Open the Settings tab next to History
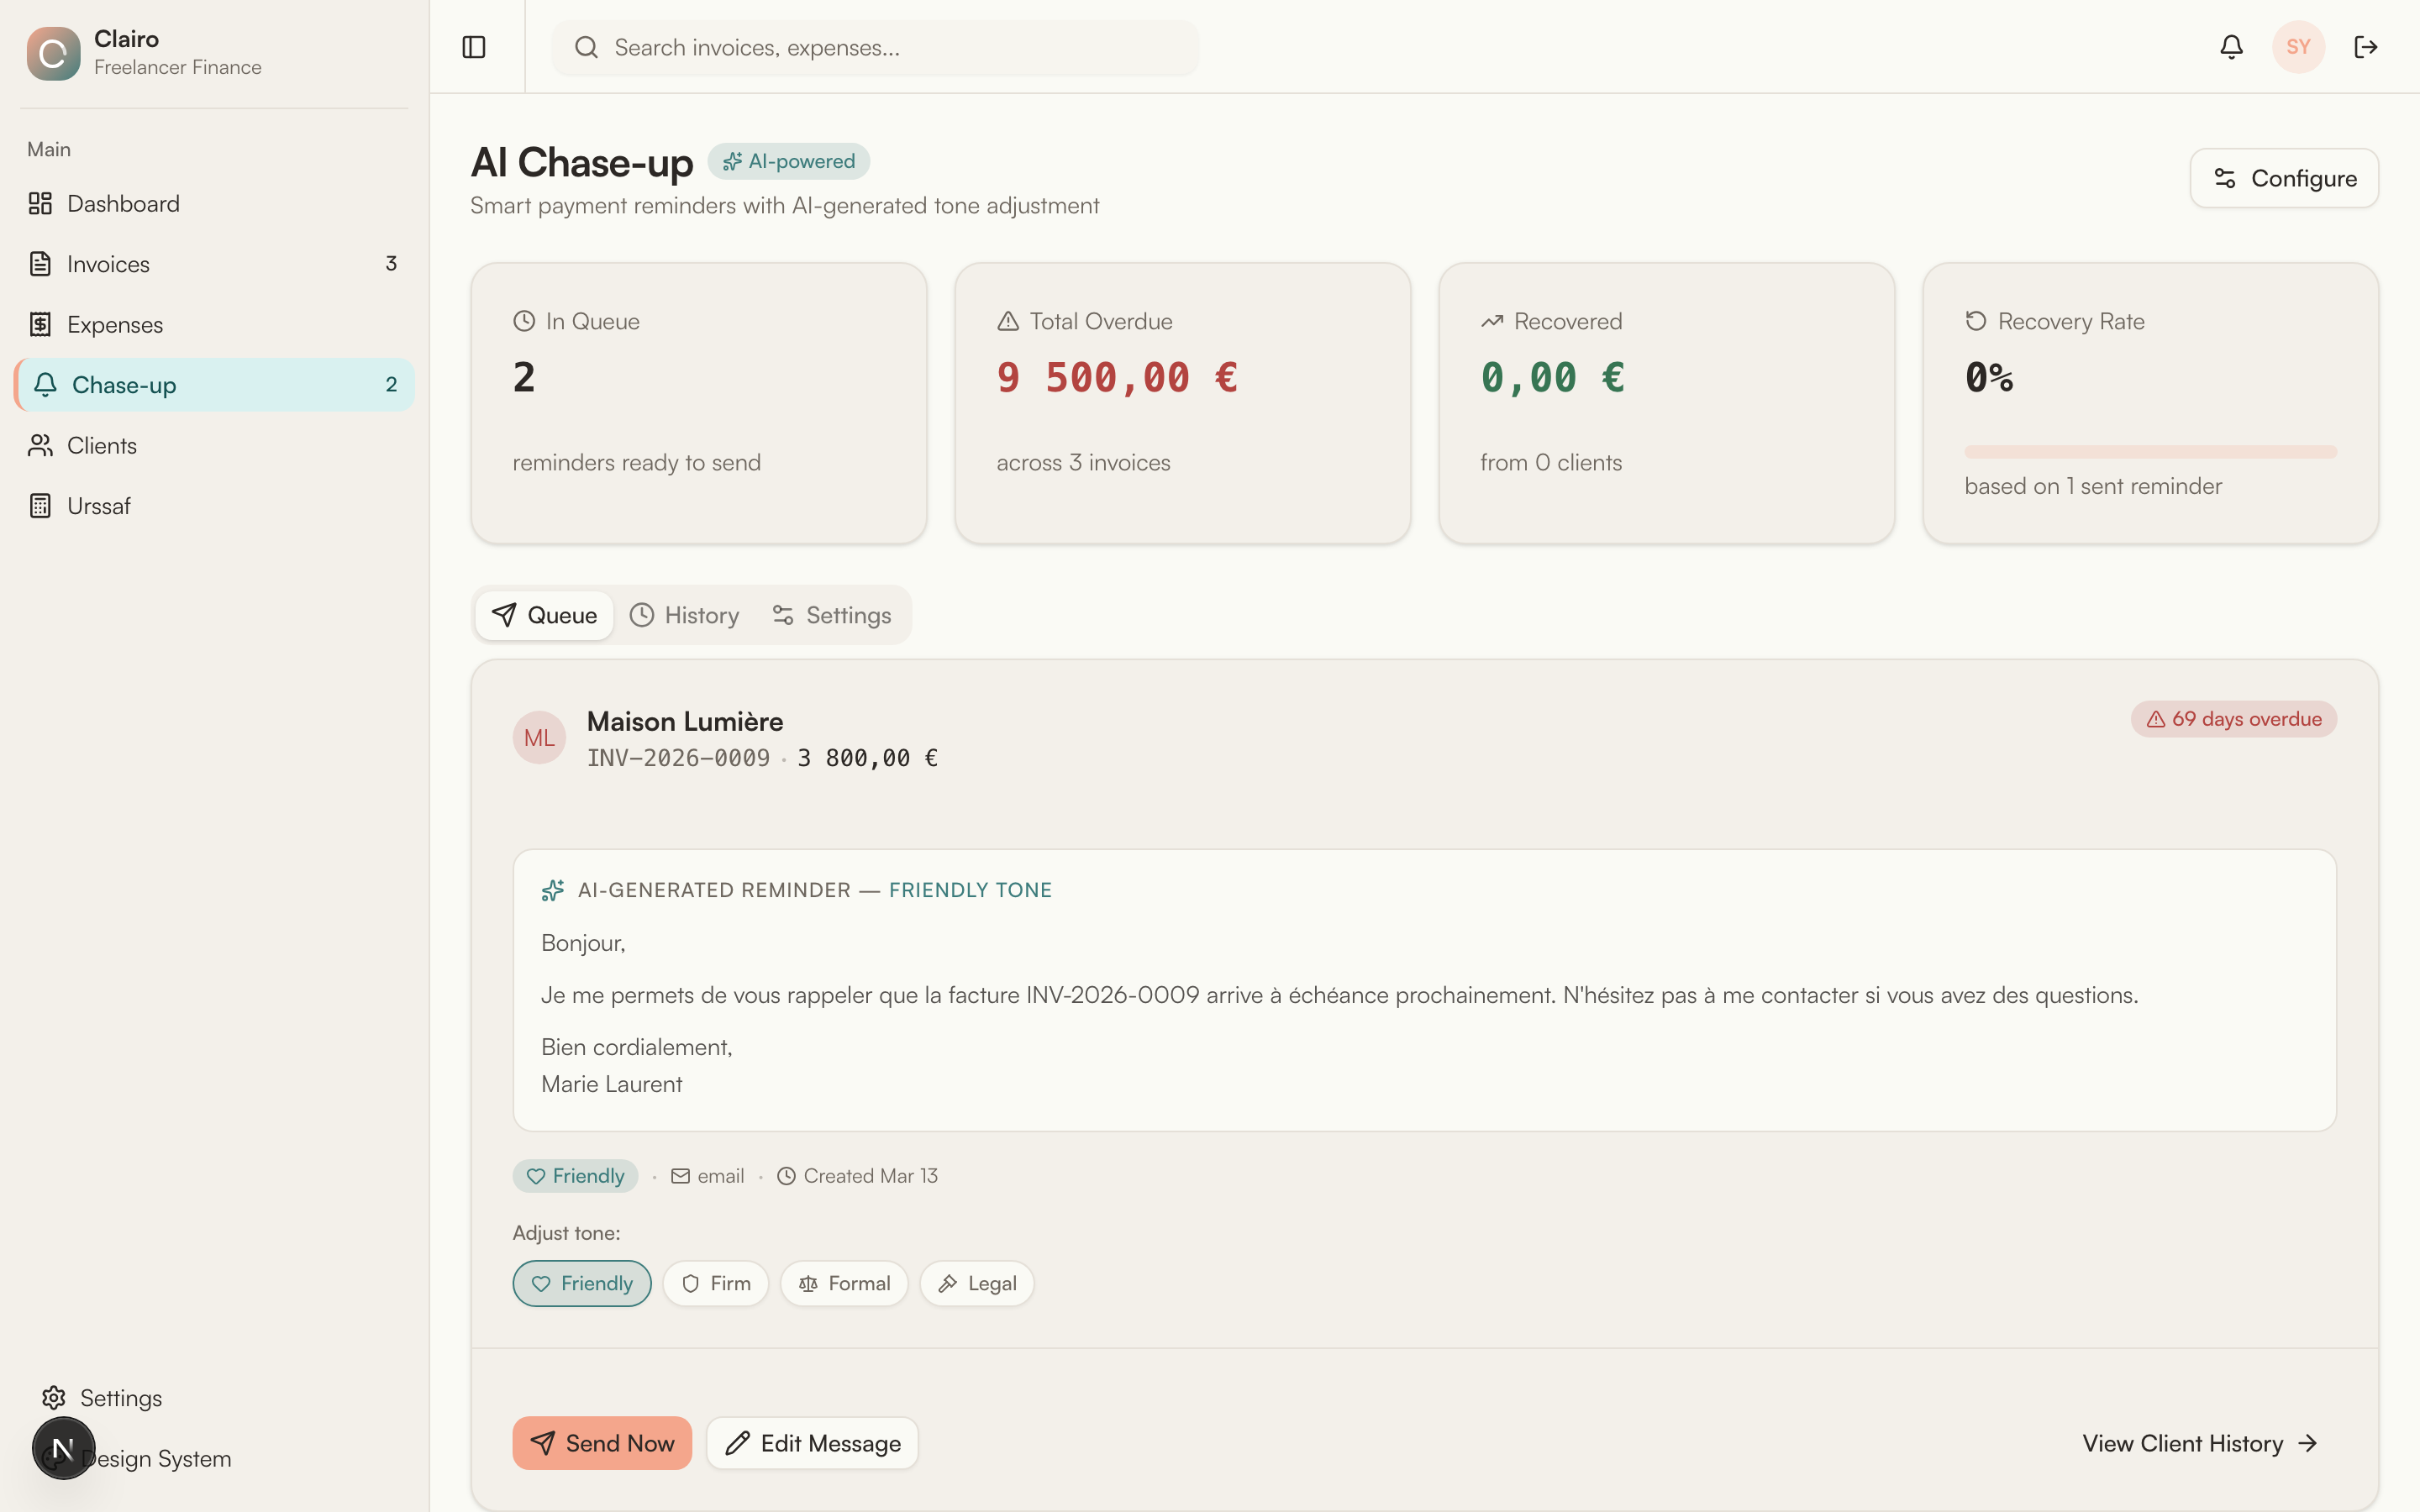 831,615
